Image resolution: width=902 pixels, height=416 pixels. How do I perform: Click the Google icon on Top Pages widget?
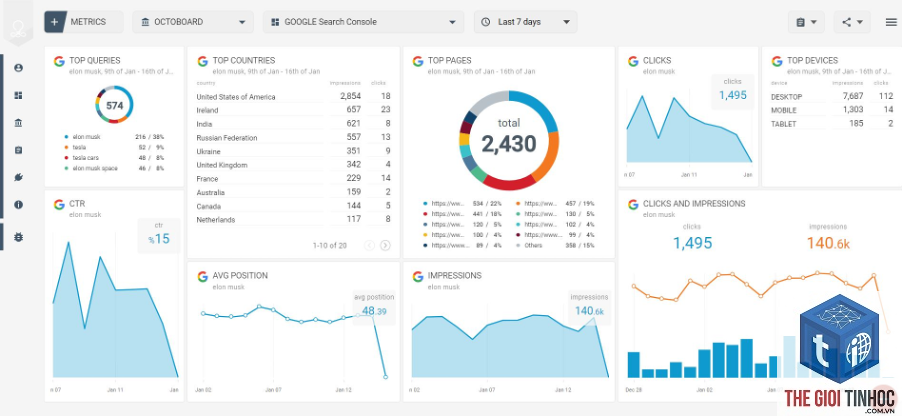point(418,61)
